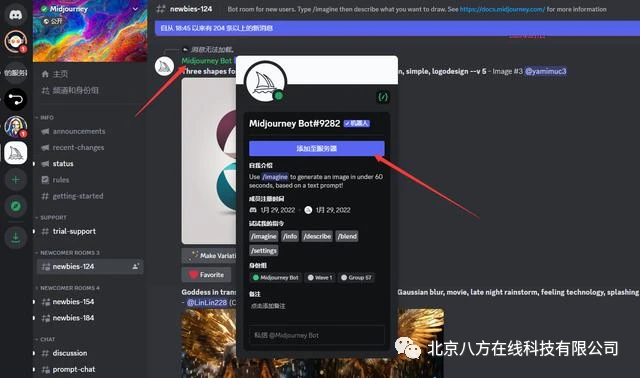Image resolution: width=640 pixels, height=378 pixels.
Task: Click the blue add to server button
Action: (316, 149)
